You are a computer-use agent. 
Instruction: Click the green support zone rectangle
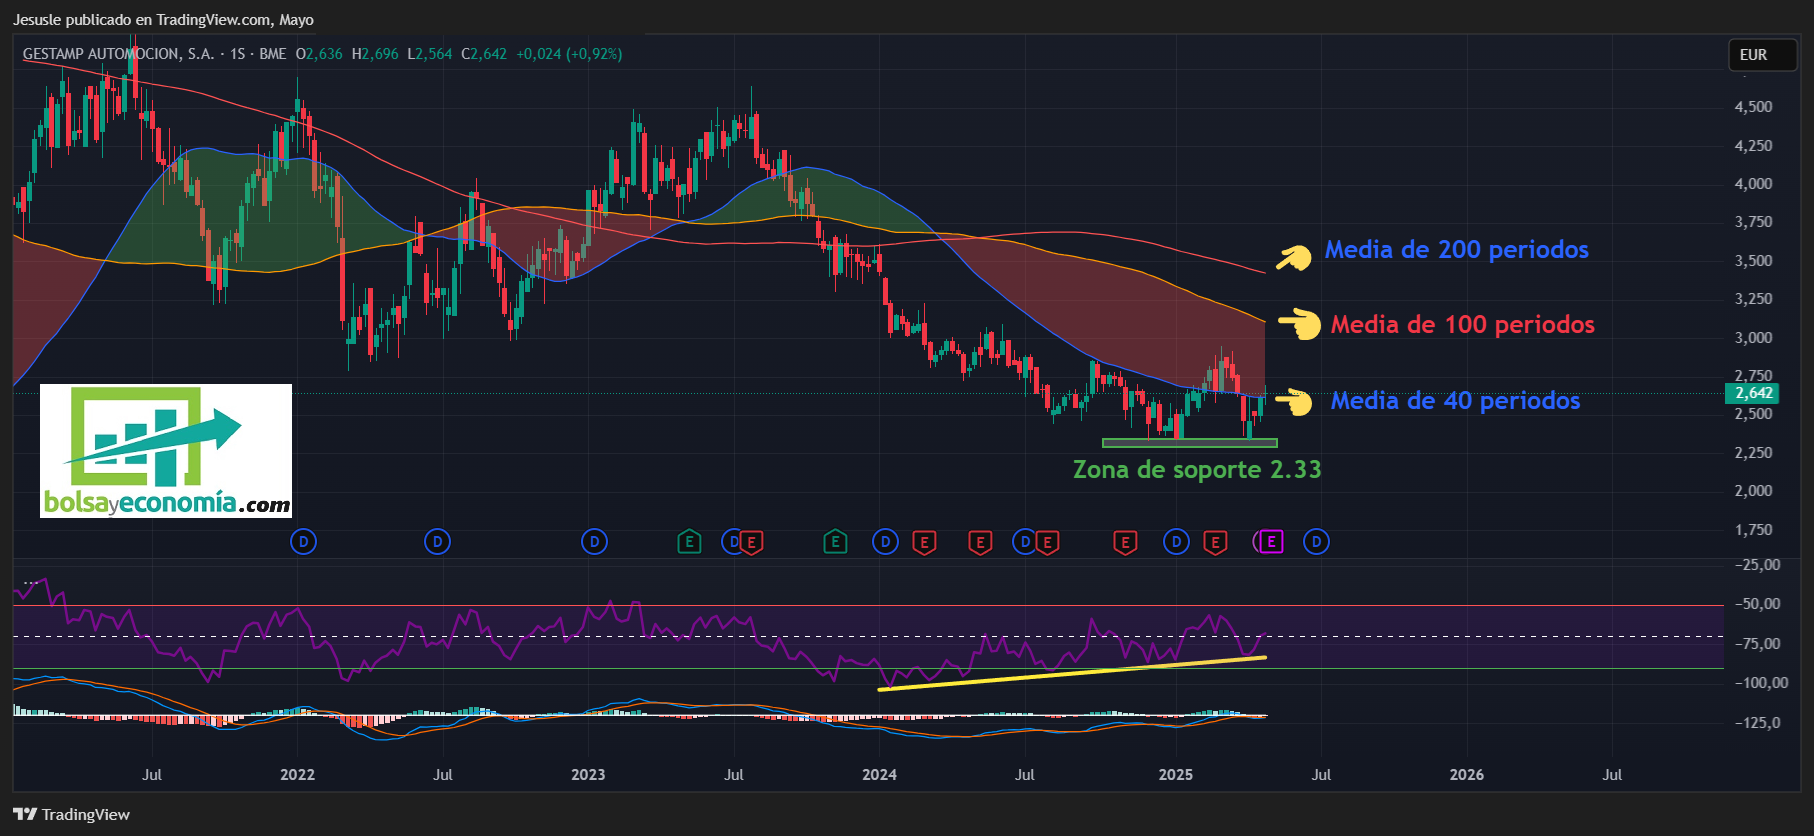[x=1190, y=442]
